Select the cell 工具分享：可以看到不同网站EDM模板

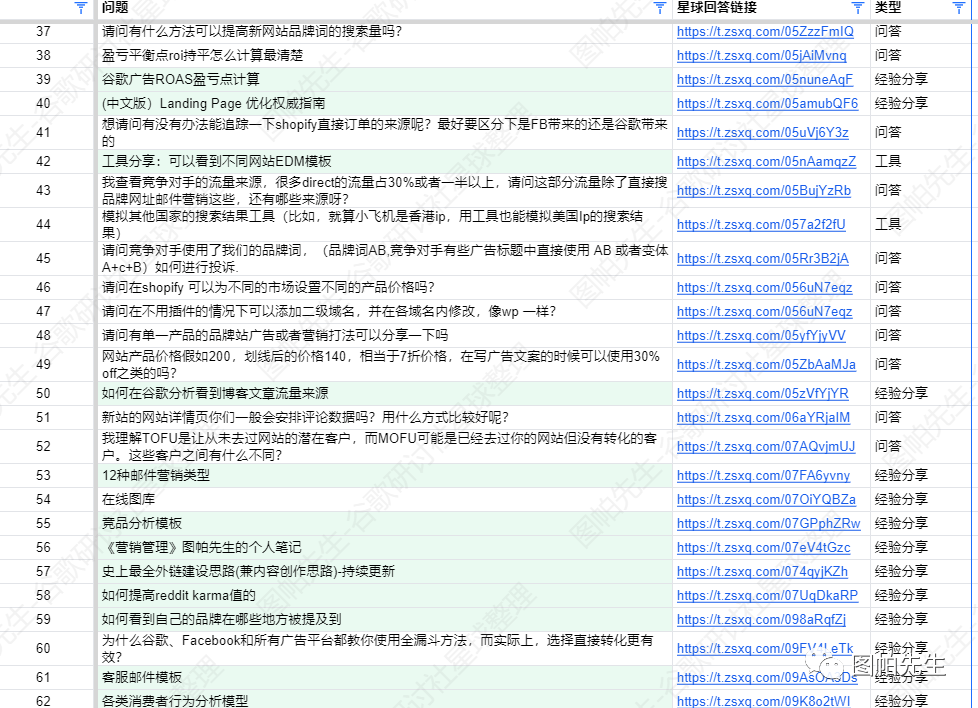tap(250, 161)
